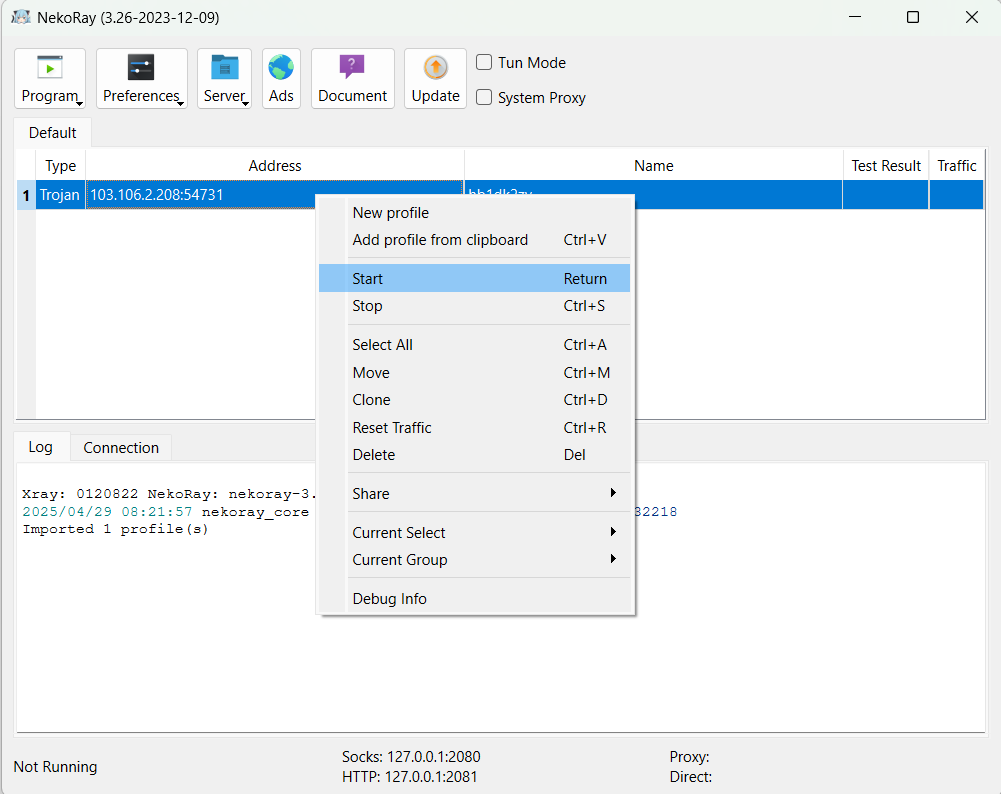
Task: Click the Program toolbar icon
Action: (x=50, y=68)
